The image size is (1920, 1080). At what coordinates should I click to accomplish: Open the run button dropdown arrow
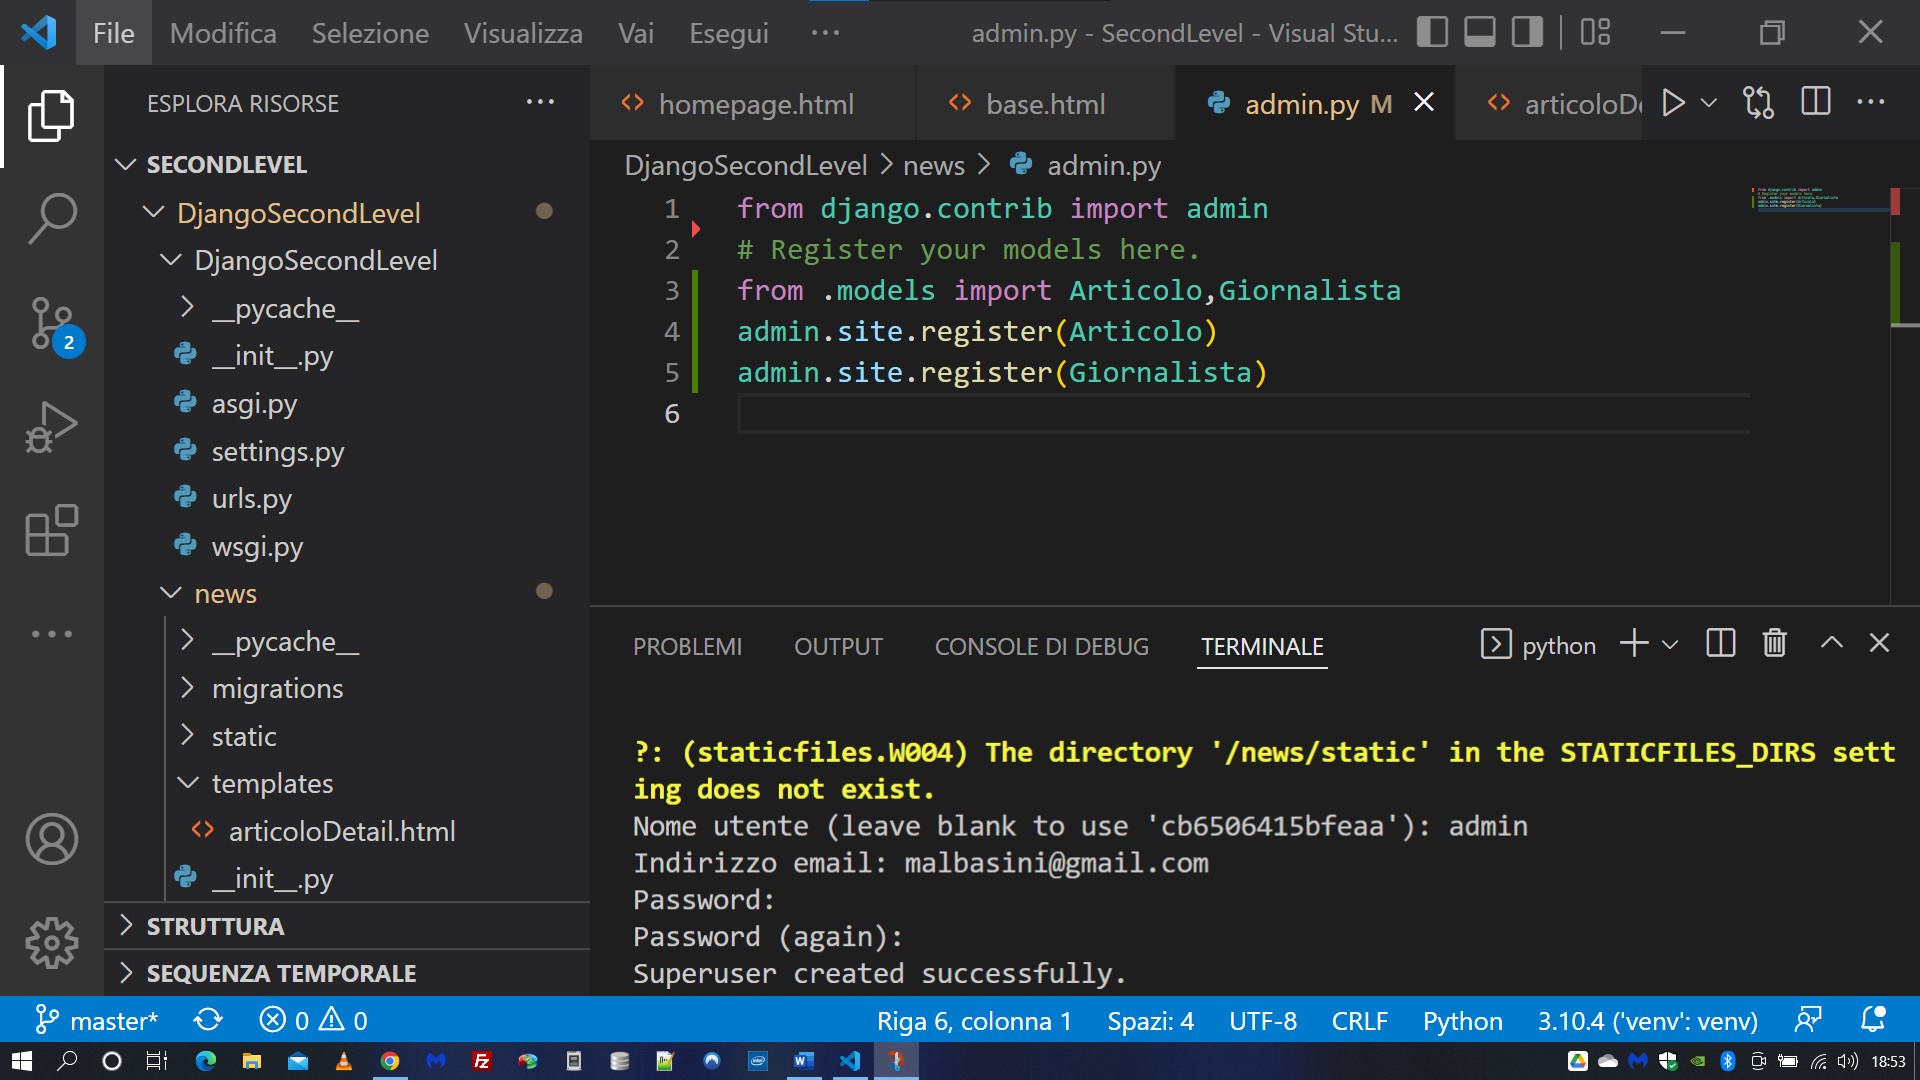tap(1709, 102)
